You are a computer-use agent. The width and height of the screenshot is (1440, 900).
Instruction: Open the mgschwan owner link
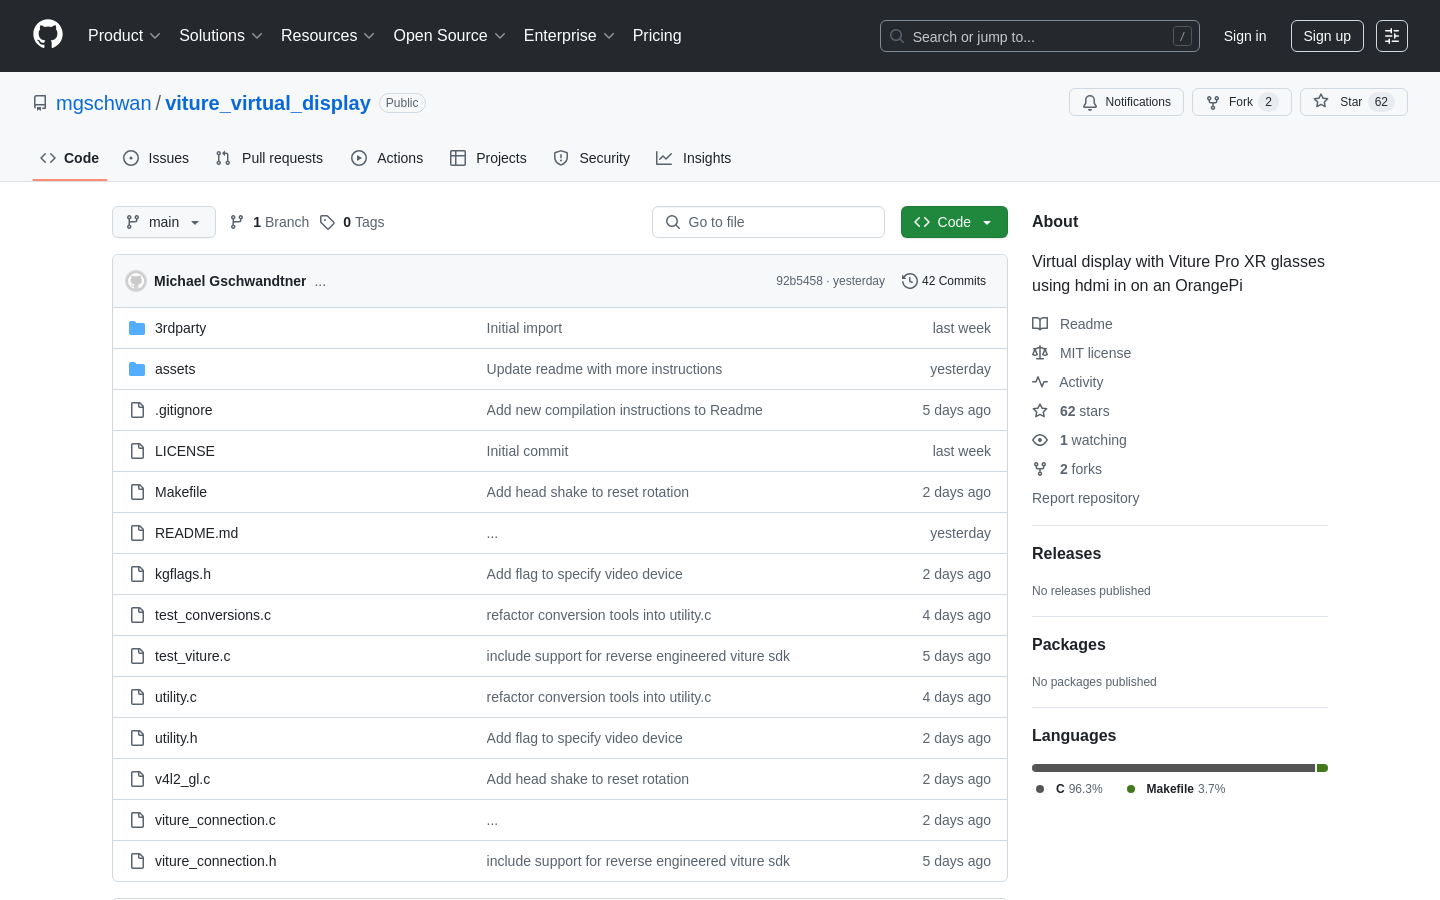click(104, 103)
